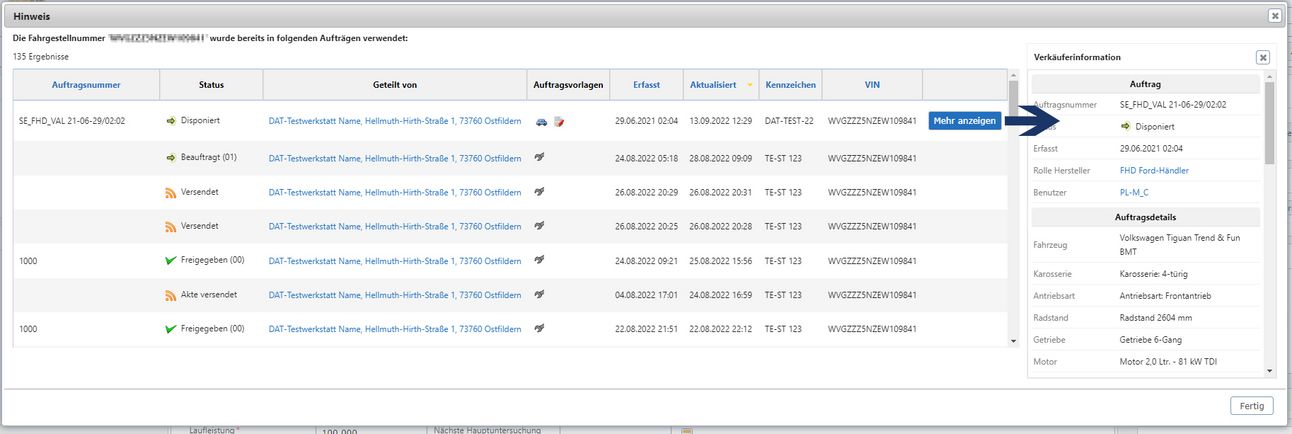Sort table by Kennzeichen column
The height and width of the screenshot is (434, 1292).
click(790, 85)
